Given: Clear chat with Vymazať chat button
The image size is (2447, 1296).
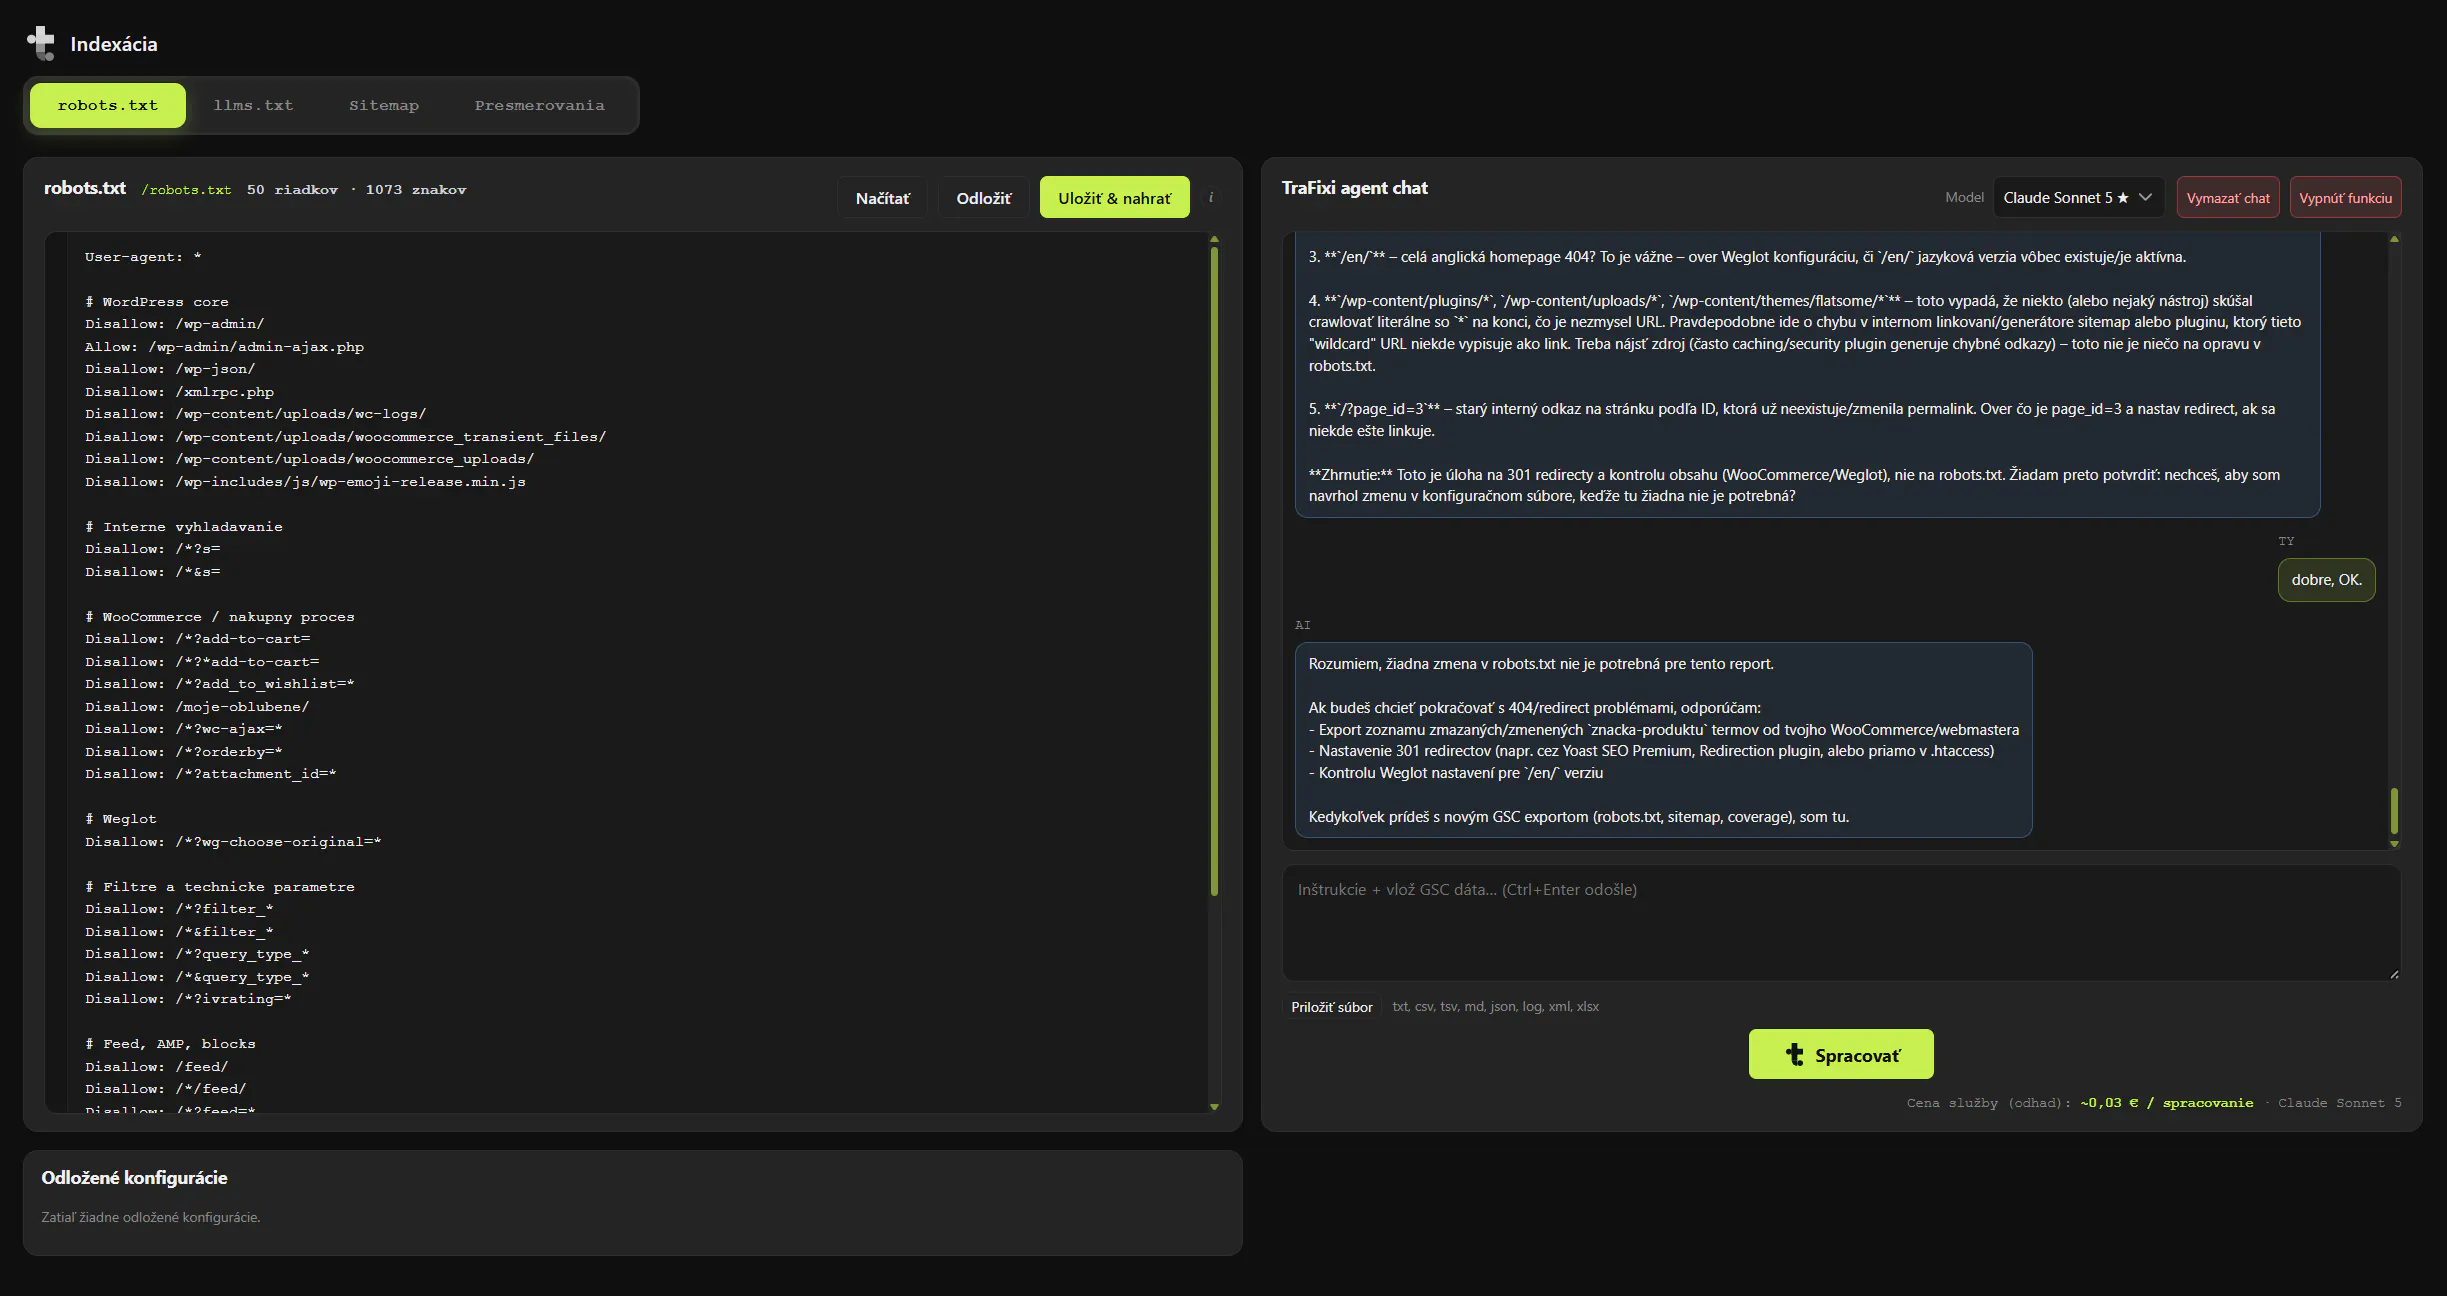Looking at the screenshot, I should 2228,197.
